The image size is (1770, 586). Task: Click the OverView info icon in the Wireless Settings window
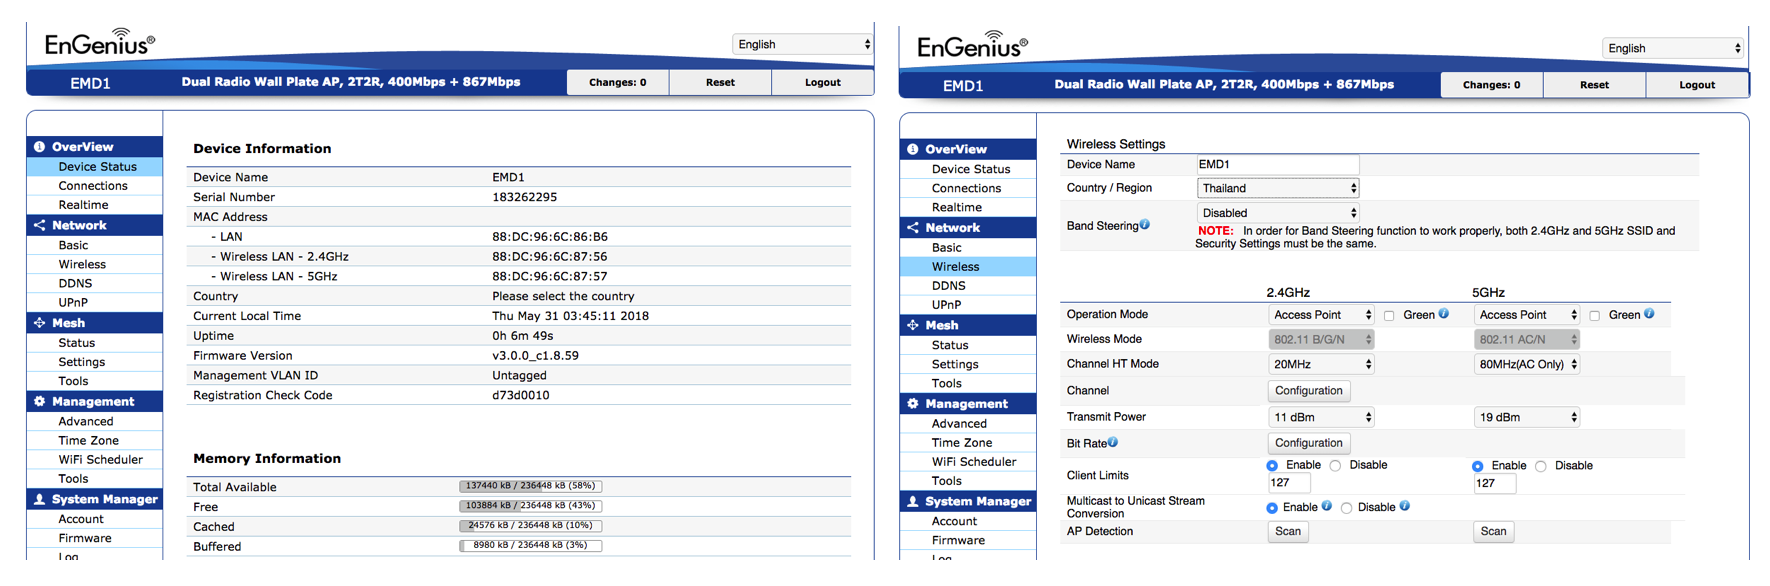point(913,150)
